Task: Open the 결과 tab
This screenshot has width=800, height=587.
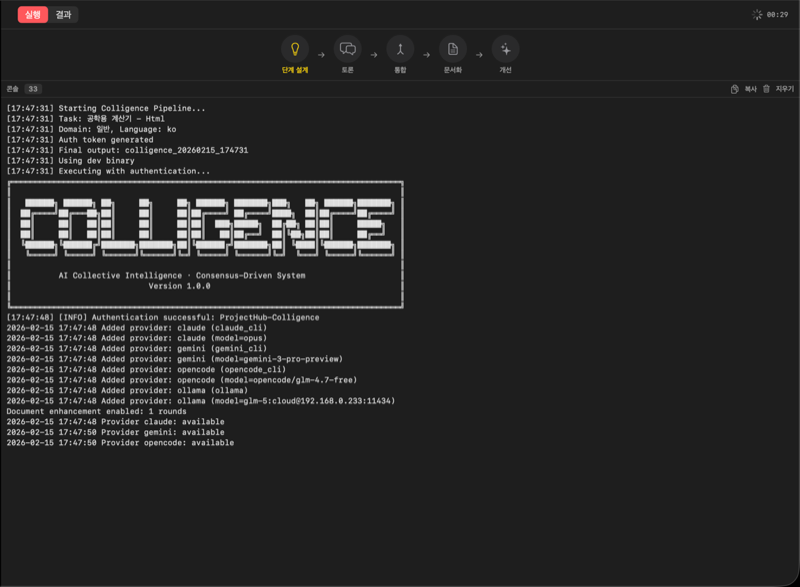Action: click(63, 15)
